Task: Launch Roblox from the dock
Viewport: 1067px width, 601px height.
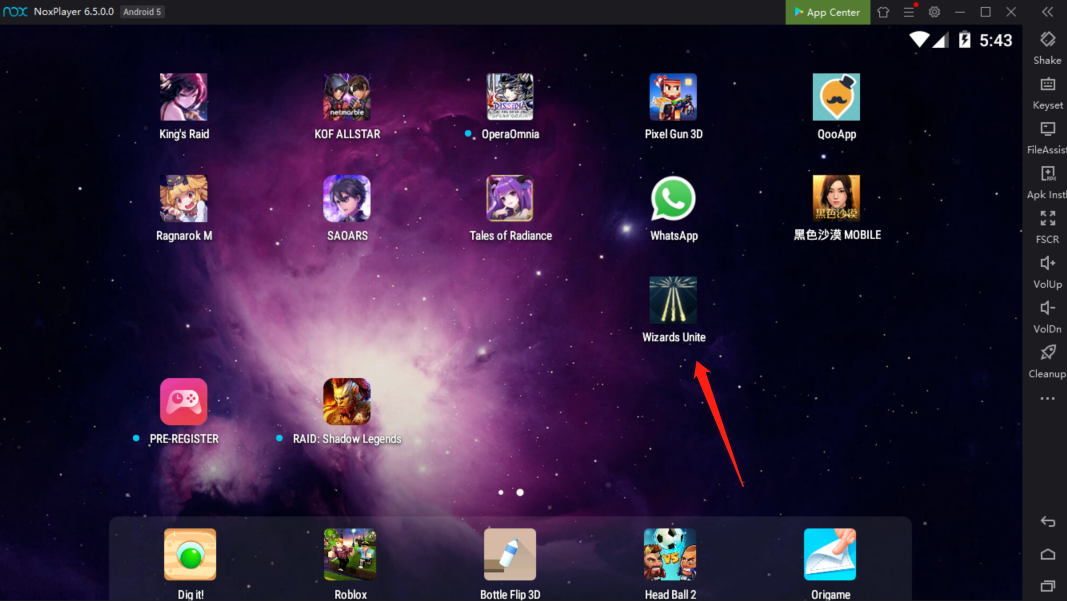Action: pos(350,555)
